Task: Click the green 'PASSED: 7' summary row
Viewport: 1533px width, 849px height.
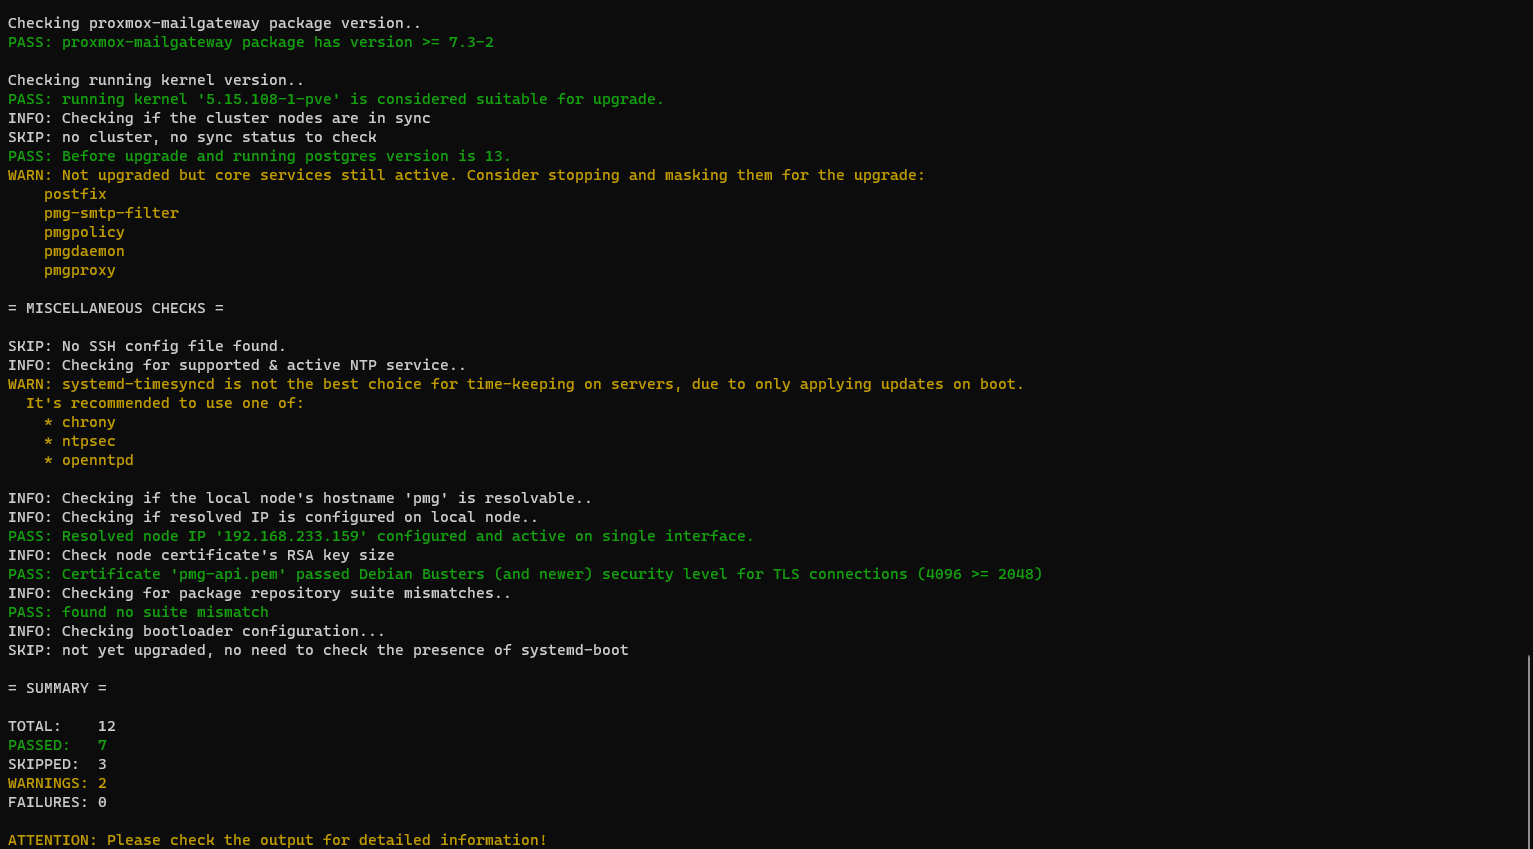Action: 57,745
